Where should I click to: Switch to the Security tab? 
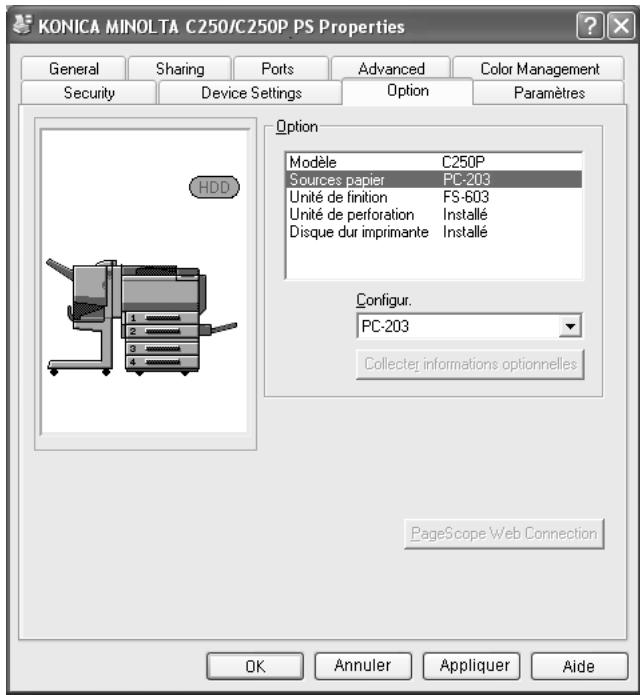(x=89, y=93)
